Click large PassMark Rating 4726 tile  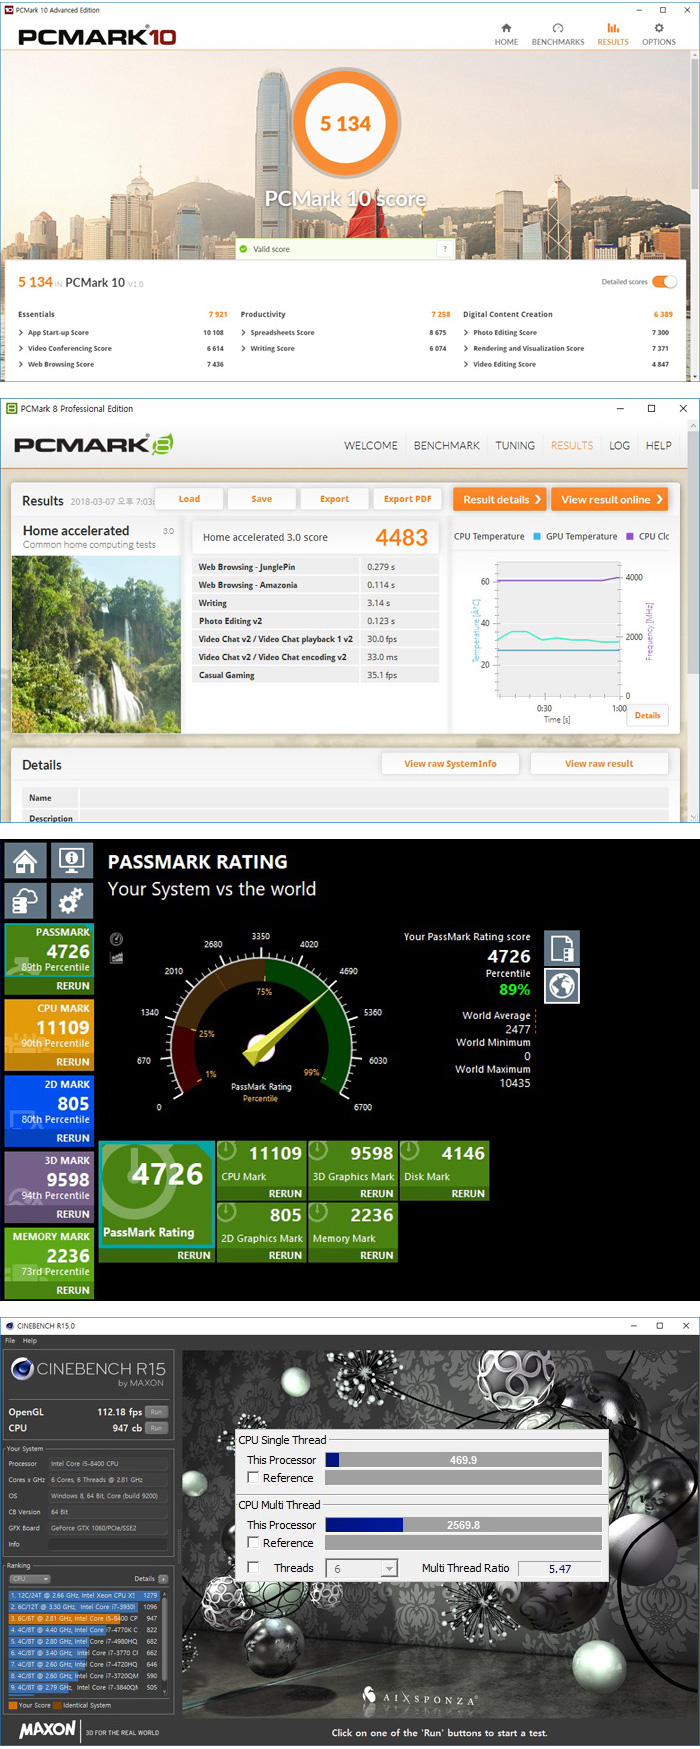(x=157, y=1201)
